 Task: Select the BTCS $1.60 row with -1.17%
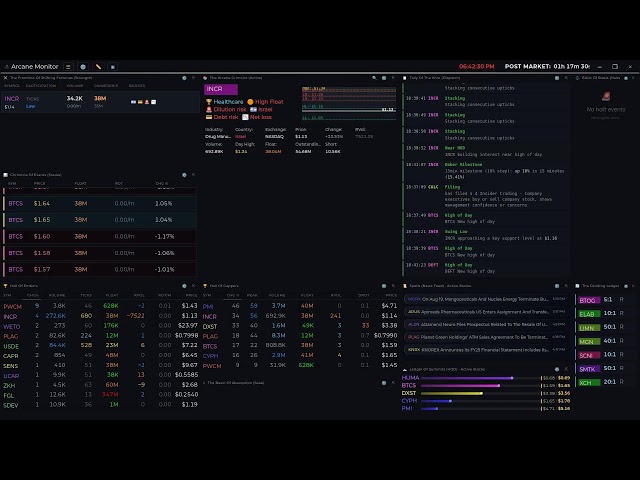pyautogui.click(x=100, y=236)
